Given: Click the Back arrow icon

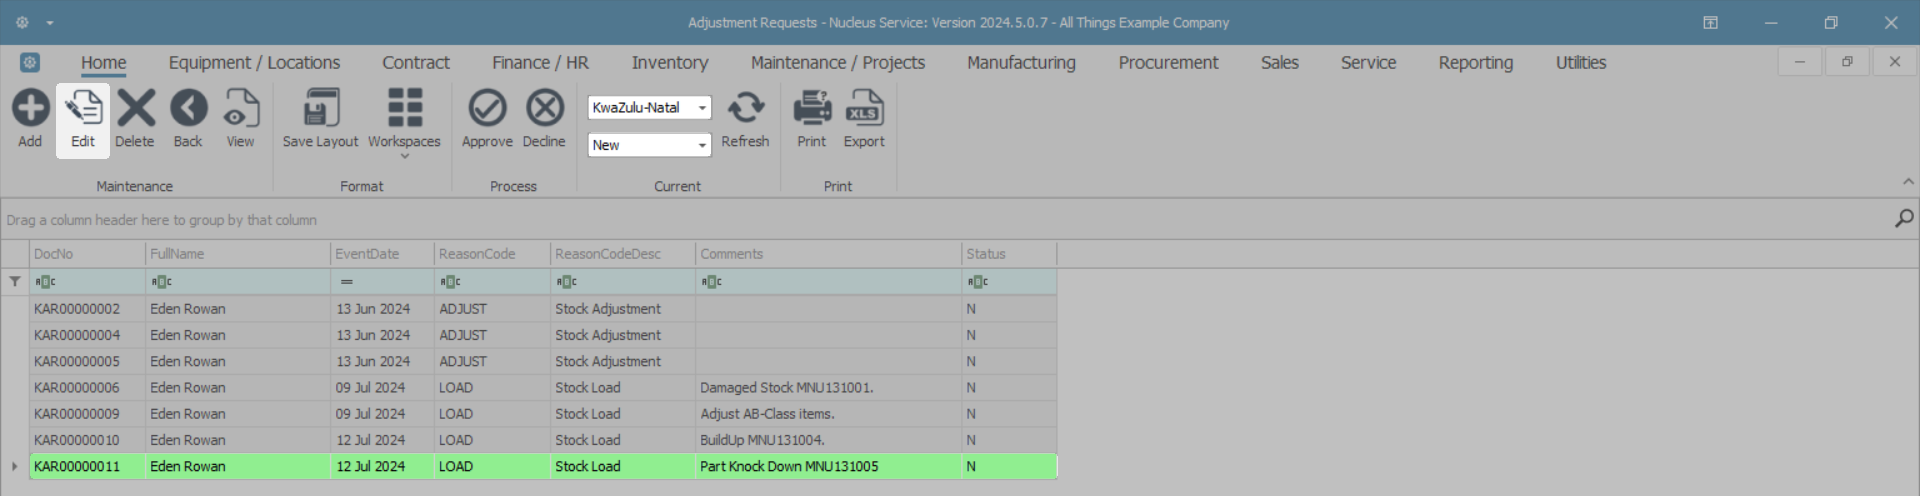Looking at the screenshot, I should point(188,109).
